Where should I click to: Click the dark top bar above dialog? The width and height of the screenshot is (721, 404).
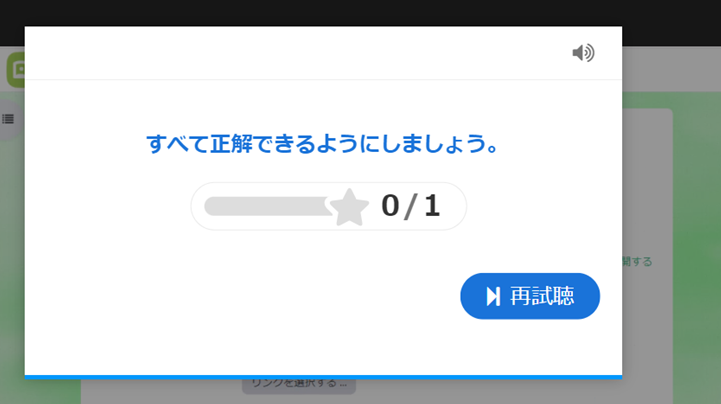point(360,12)
